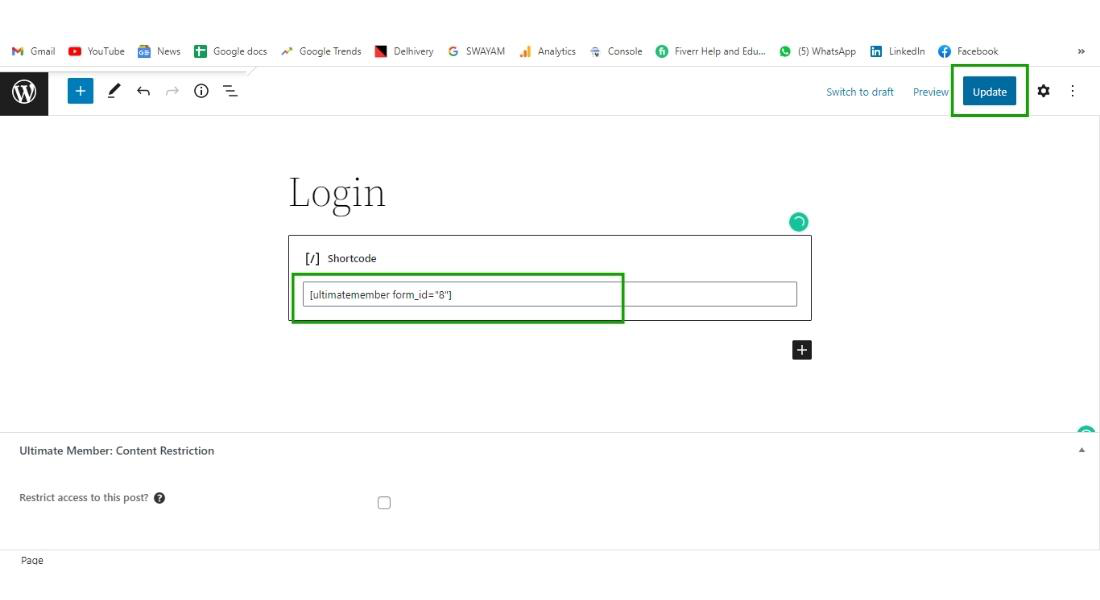
Task: Open the SWAYAM bookmark
Action: click(x=476, y=51)
